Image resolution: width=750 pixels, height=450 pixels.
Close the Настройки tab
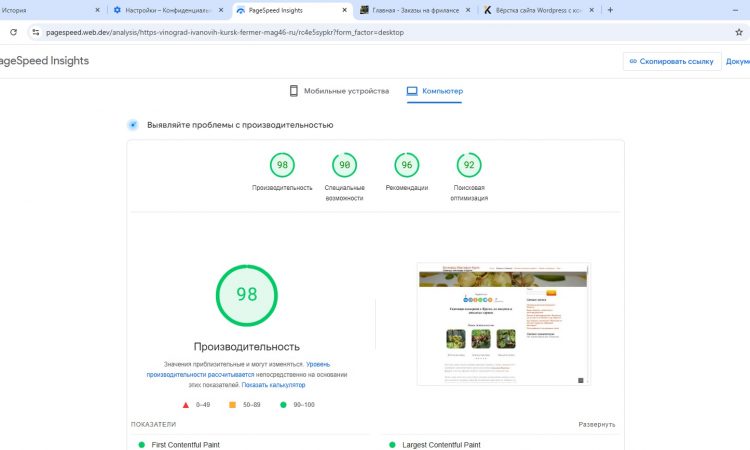[x=221, y=10]
